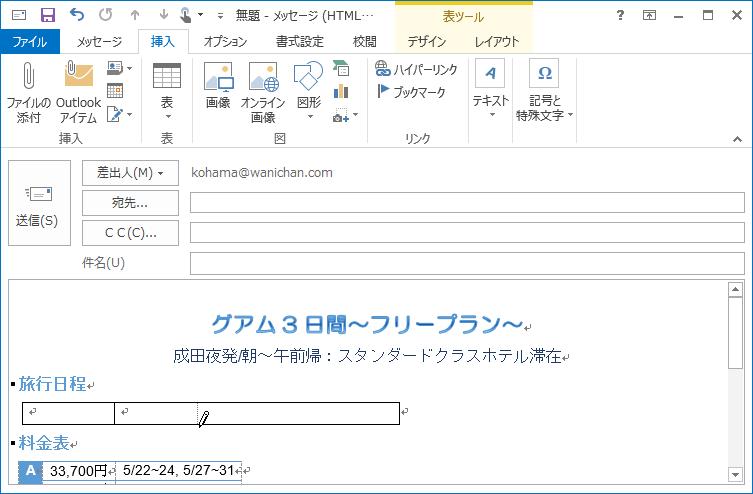Go to previous item with up arrow
The height and width of the screenshot is (494, 753).
coord(135,15)
